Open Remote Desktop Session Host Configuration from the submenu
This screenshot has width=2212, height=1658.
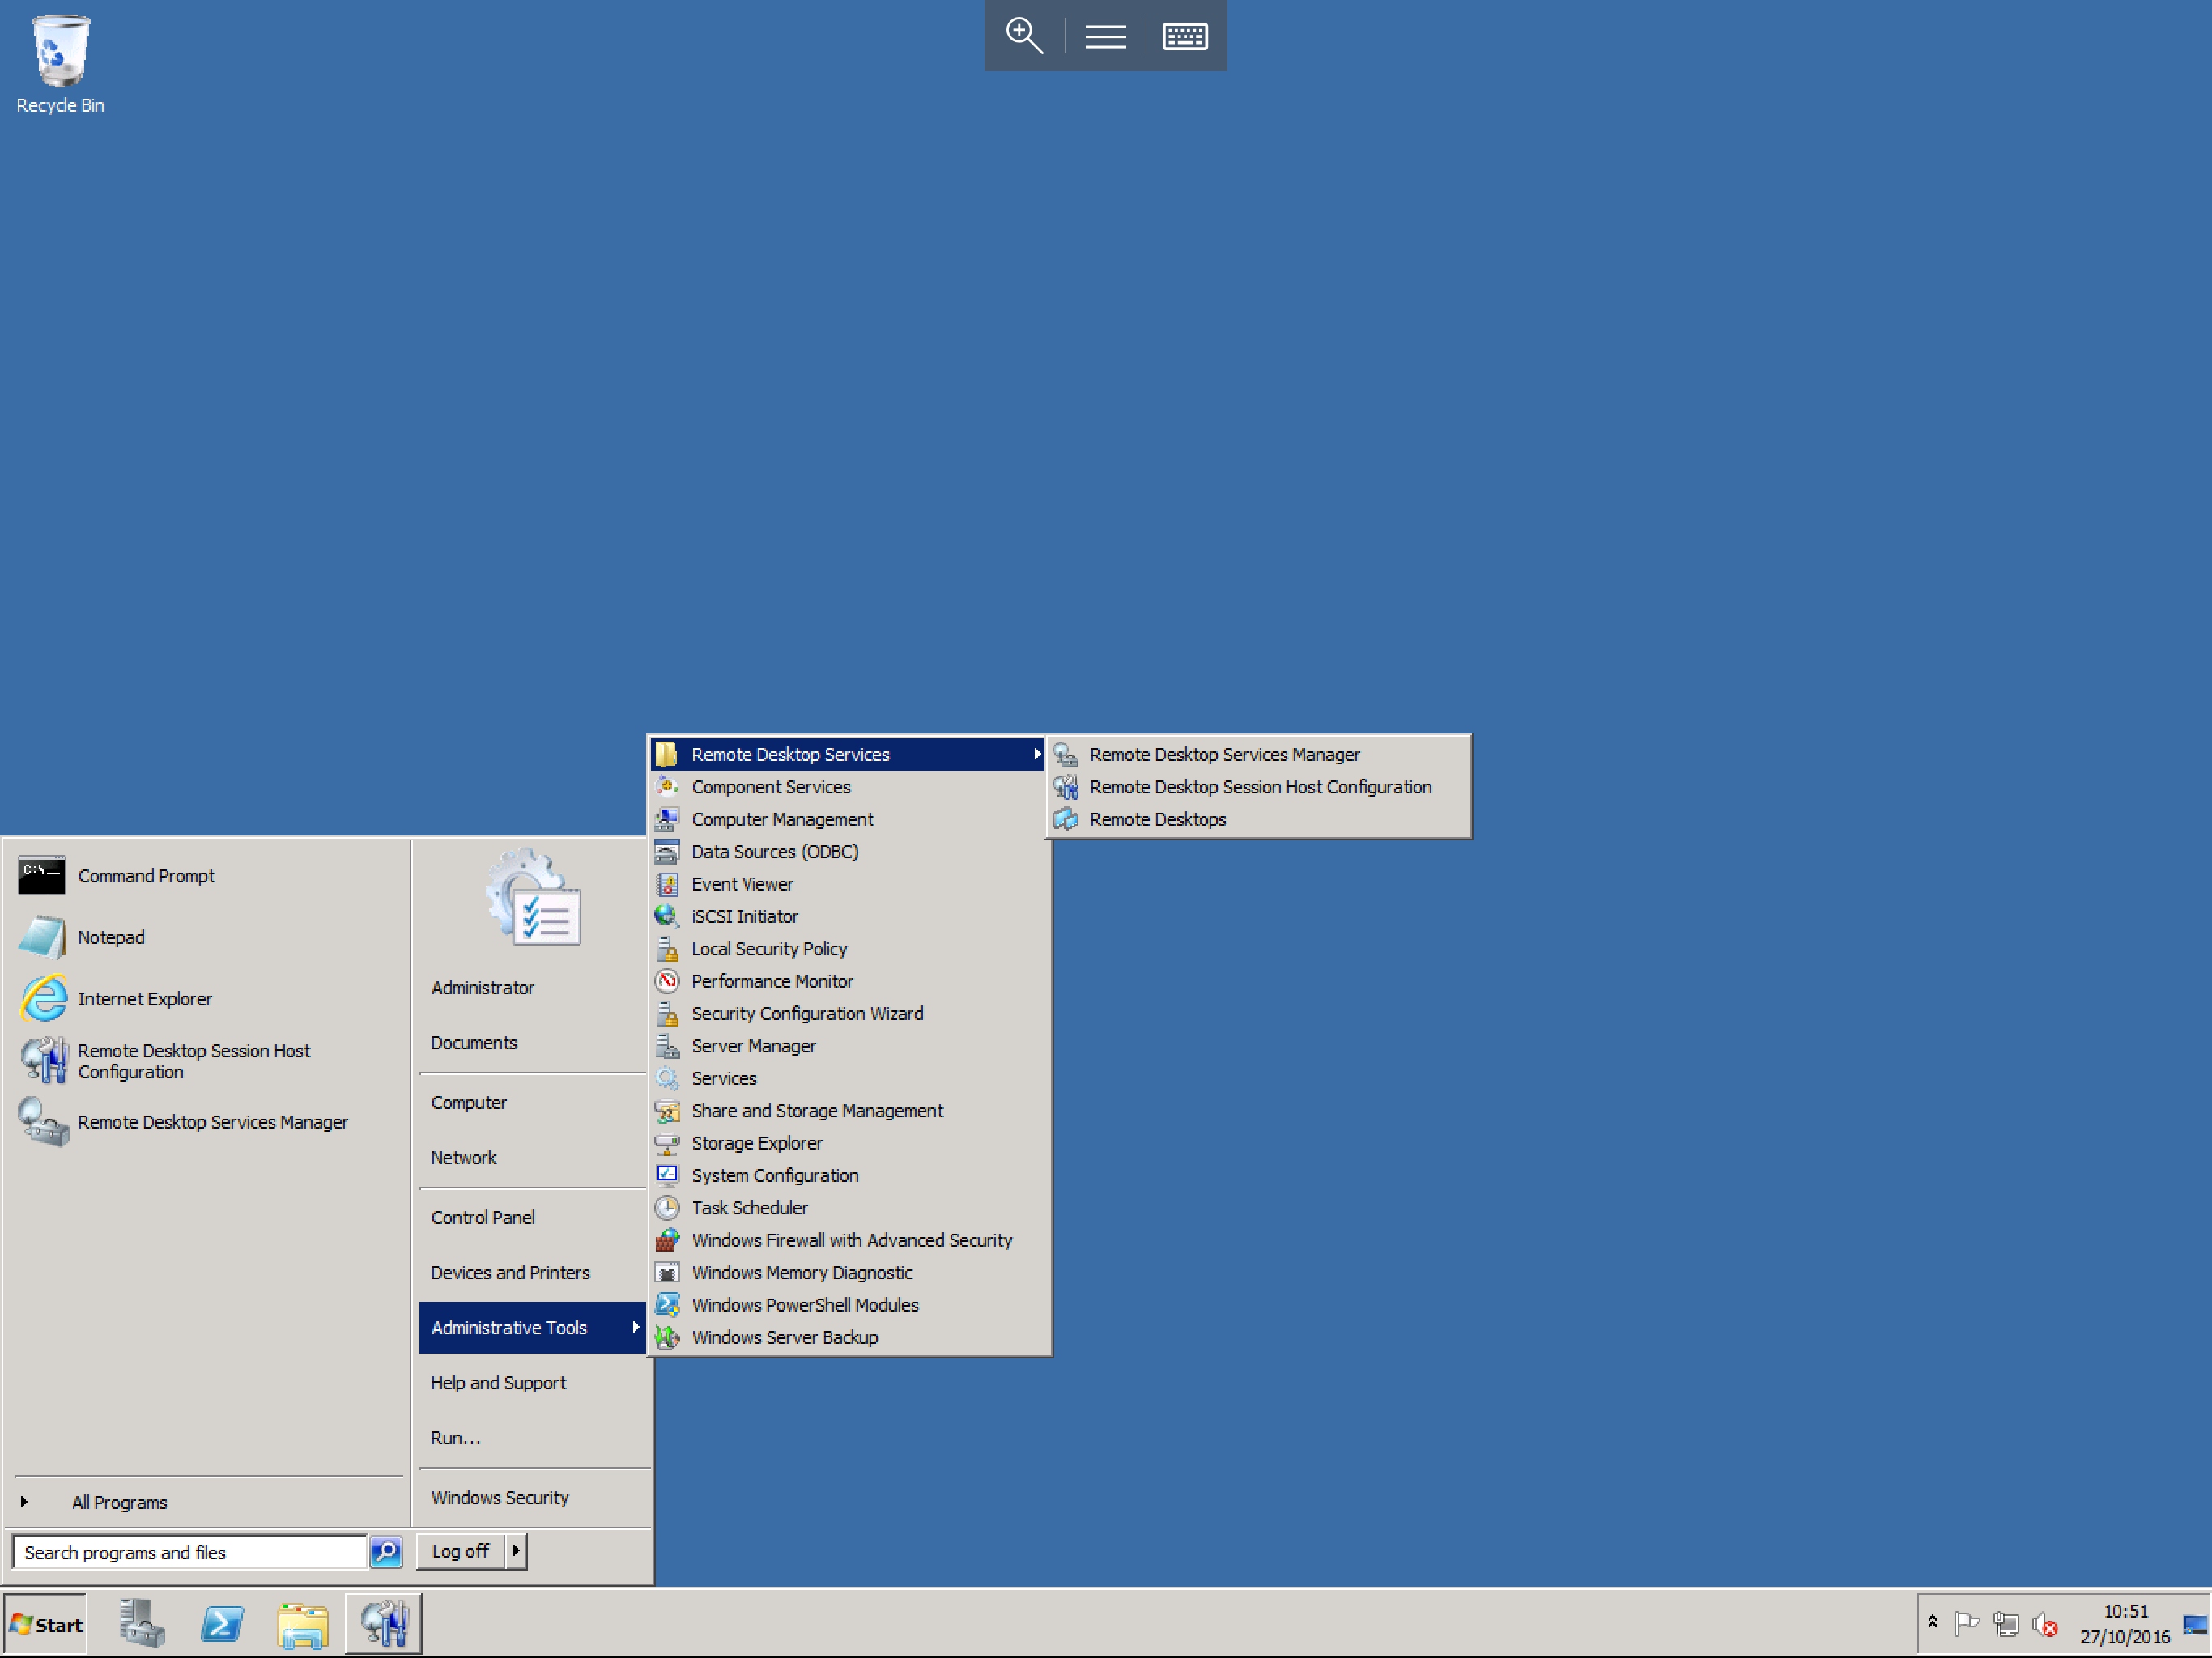[x=1259, y=787]
